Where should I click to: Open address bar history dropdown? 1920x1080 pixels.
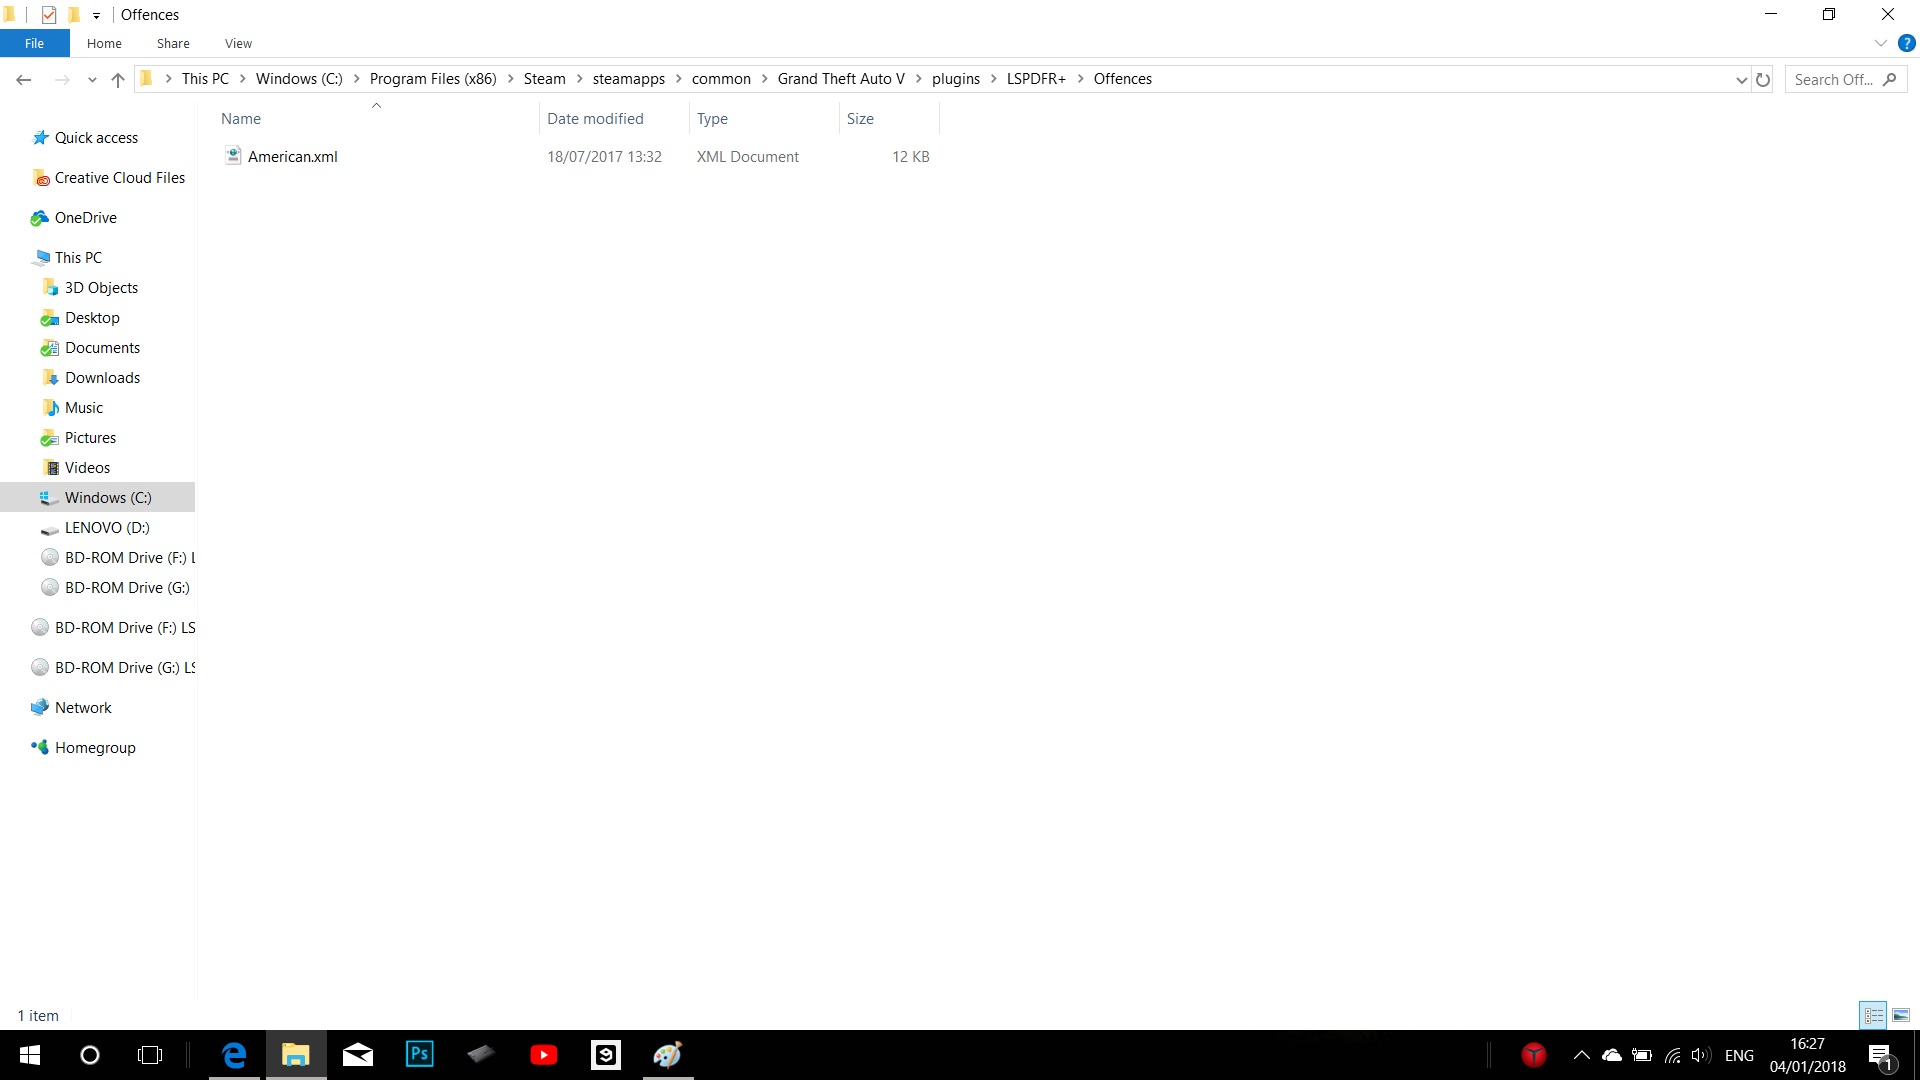1741,80
